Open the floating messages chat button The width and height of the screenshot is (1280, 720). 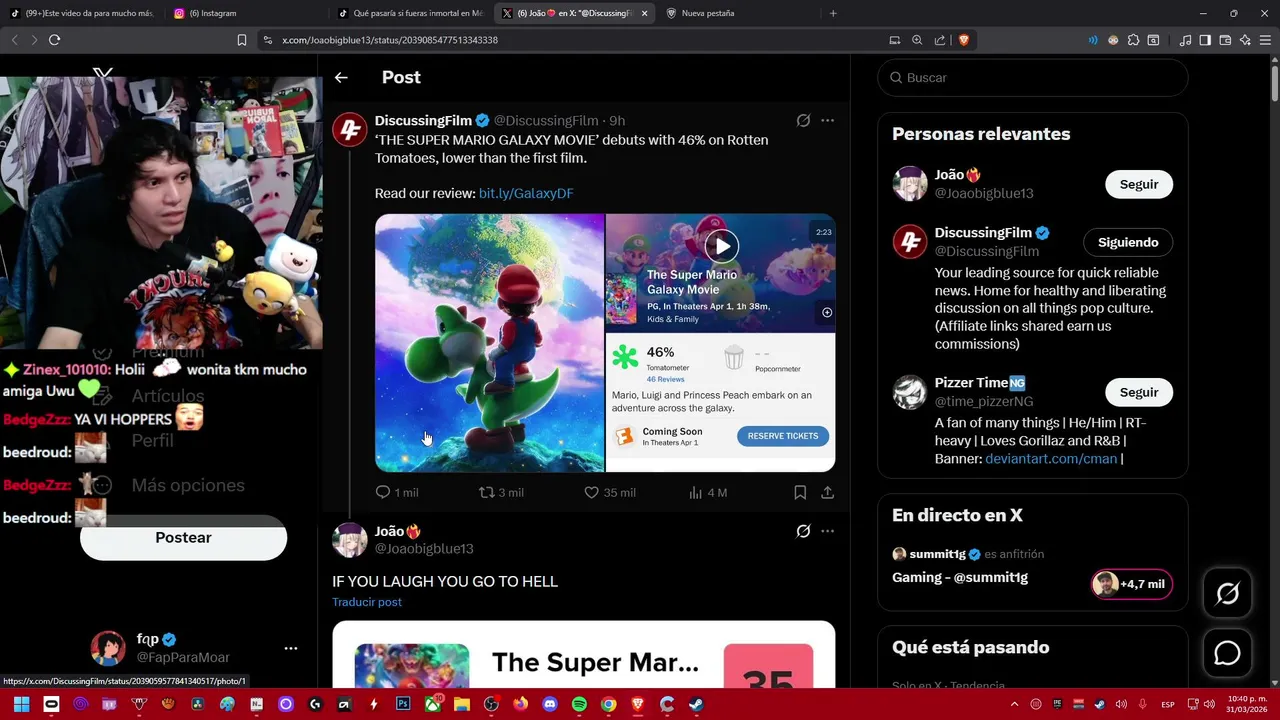[1227, 653]
